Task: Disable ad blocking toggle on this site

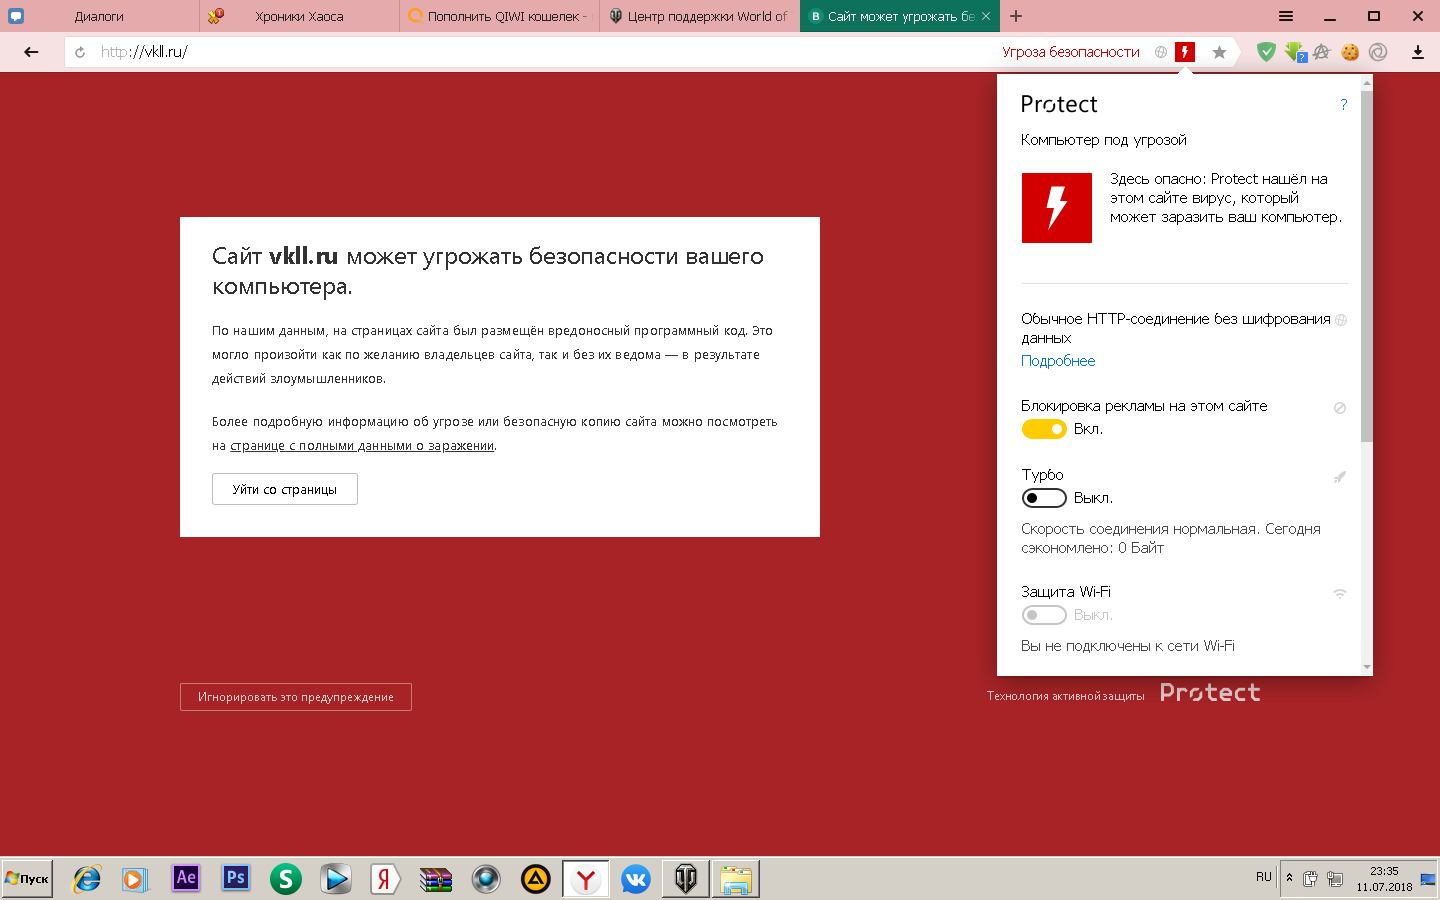Action: click(x=1043, y=429)
